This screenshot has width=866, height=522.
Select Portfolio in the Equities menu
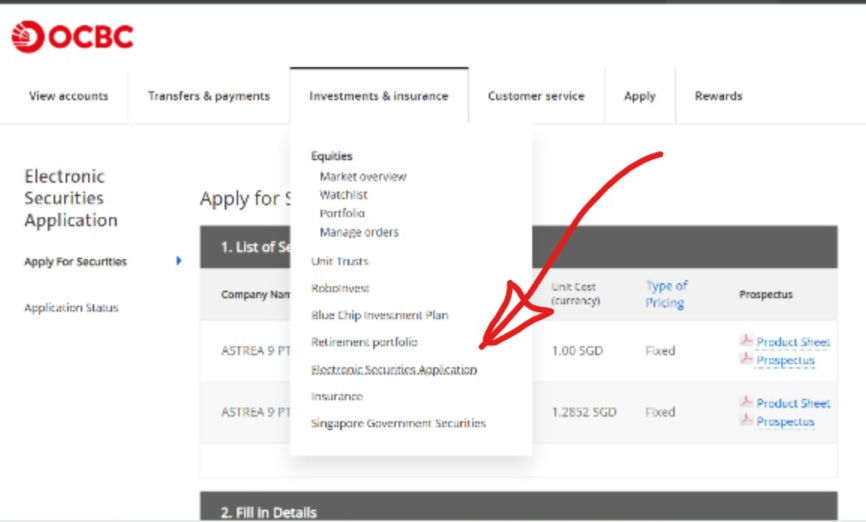[x=342, y=213]
